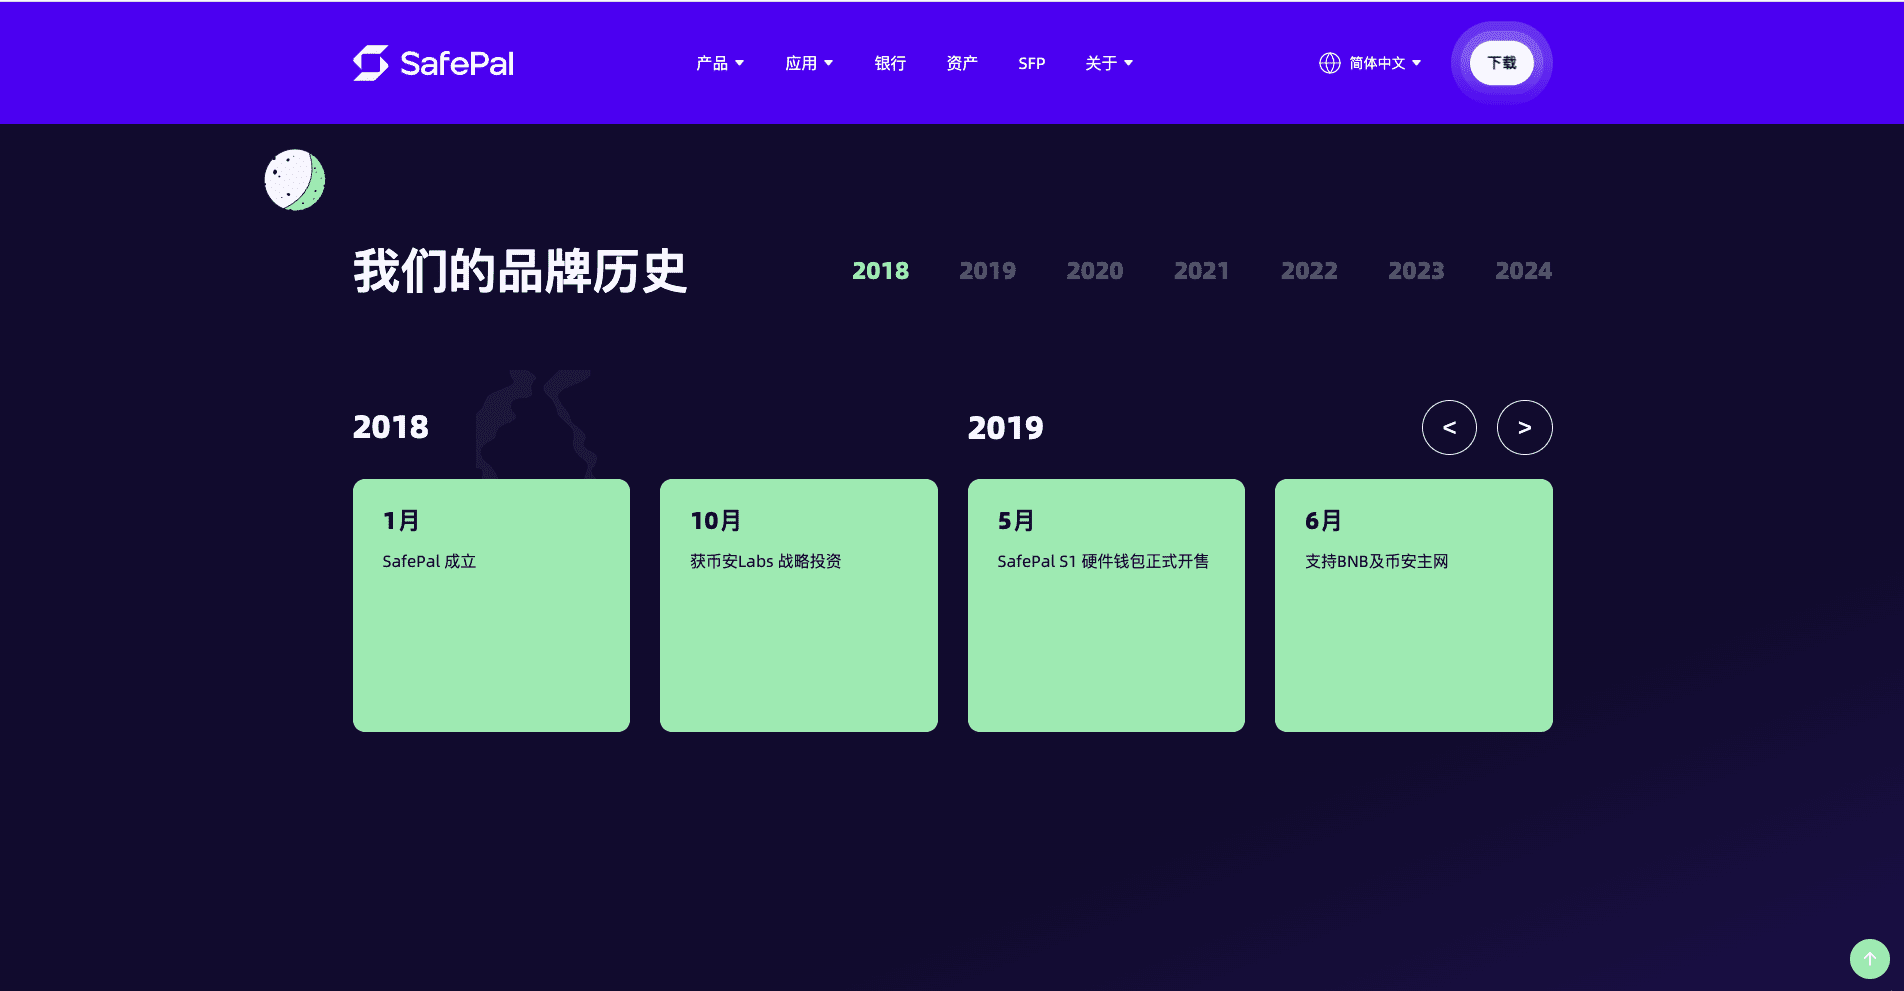Click the 下载 download button
Image resolution: width=1904 pixels, height=991 pixels.
(x=1502, y=63)
